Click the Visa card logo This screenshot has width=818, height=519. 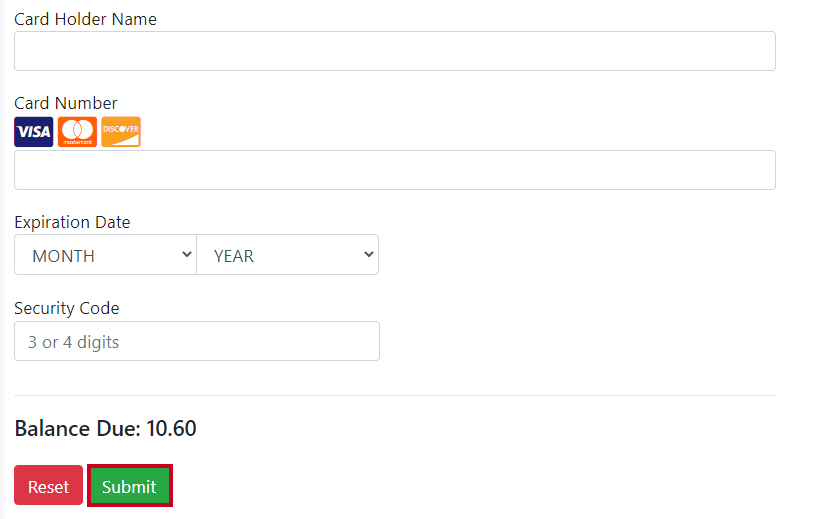(x=33, y=132)
